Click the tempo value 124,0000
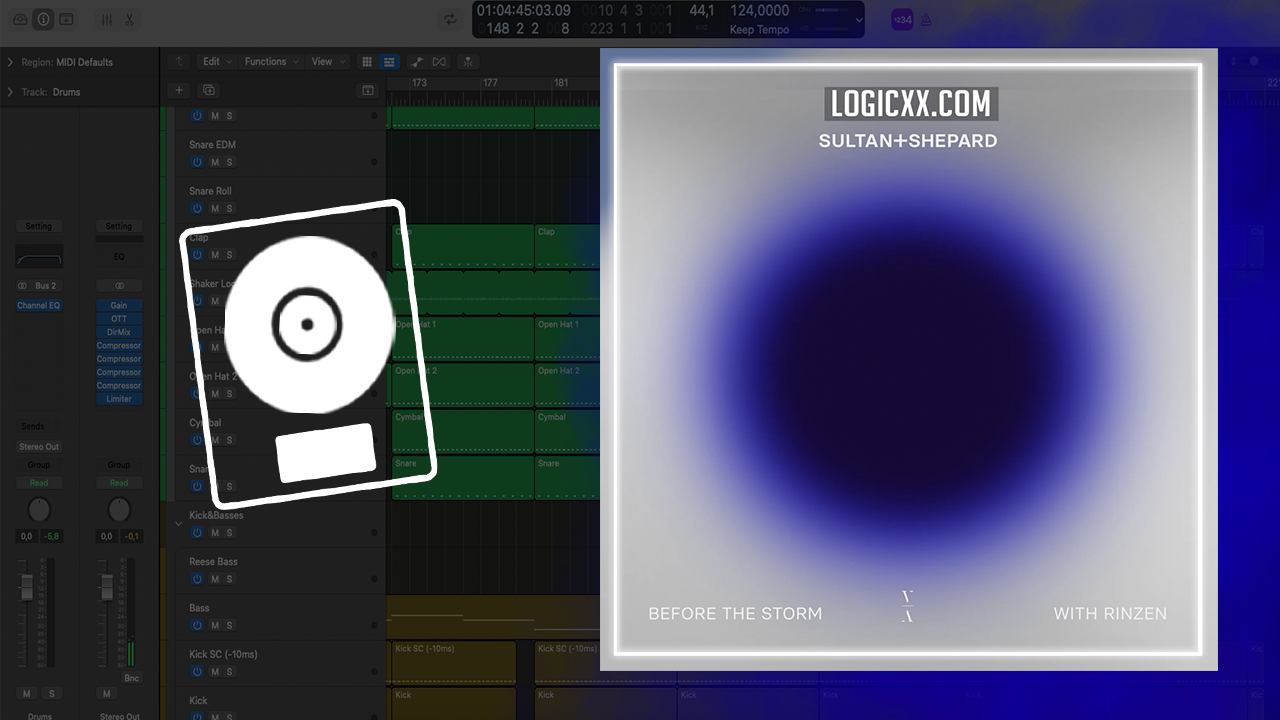Screen dimensions: 1280x720 coord(760,11)
